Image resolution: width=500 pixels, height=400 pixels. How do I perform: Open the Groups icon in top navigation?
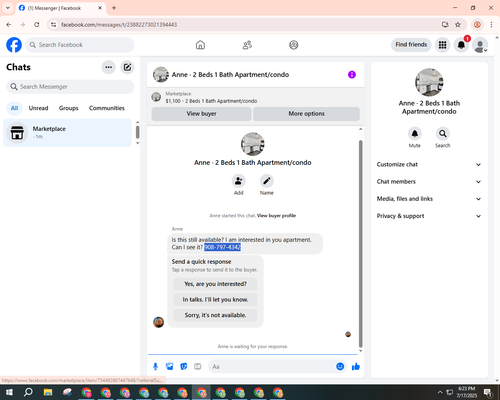(x=294, y=45)
